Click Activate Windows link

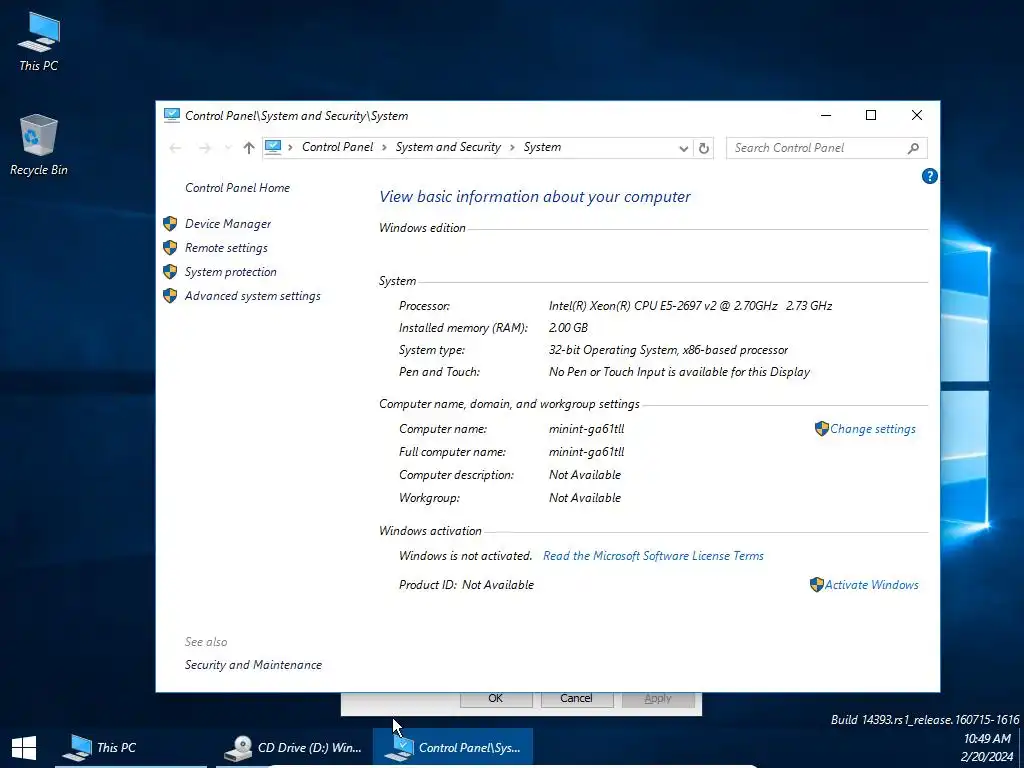tap(871, 584)
